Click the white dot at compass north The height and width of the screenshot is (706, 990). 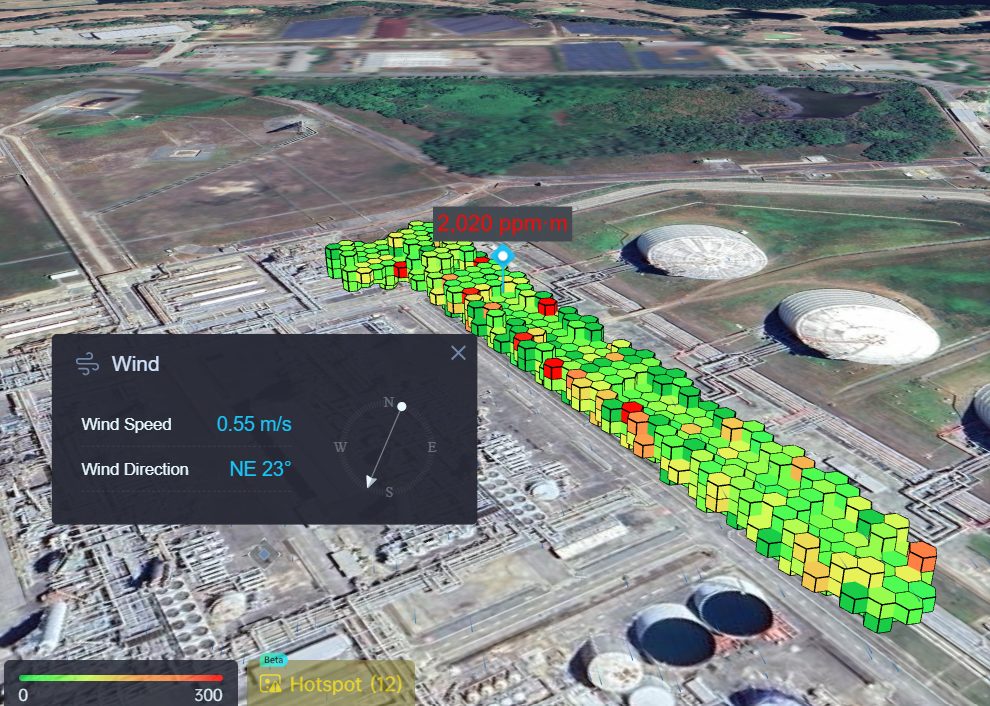pyautogui.click(x=403, y=405)
